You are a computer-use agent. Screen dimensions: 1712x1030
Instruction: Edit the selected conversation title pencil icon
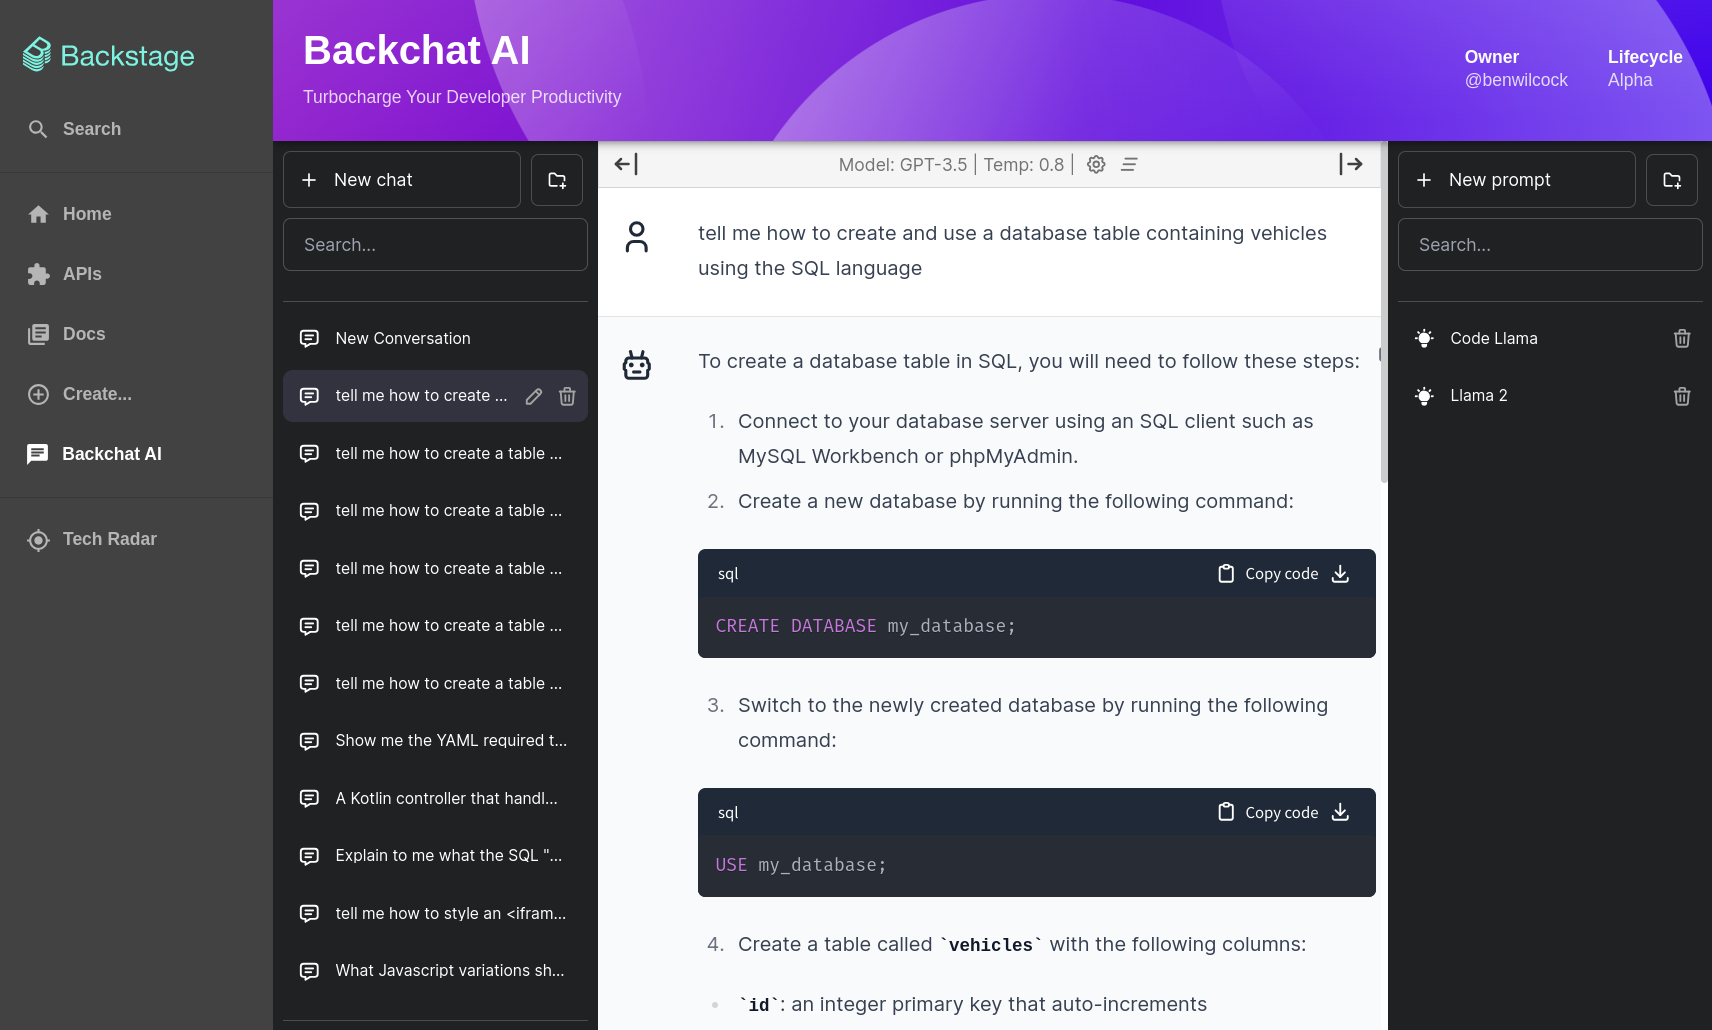click(534, 396)
